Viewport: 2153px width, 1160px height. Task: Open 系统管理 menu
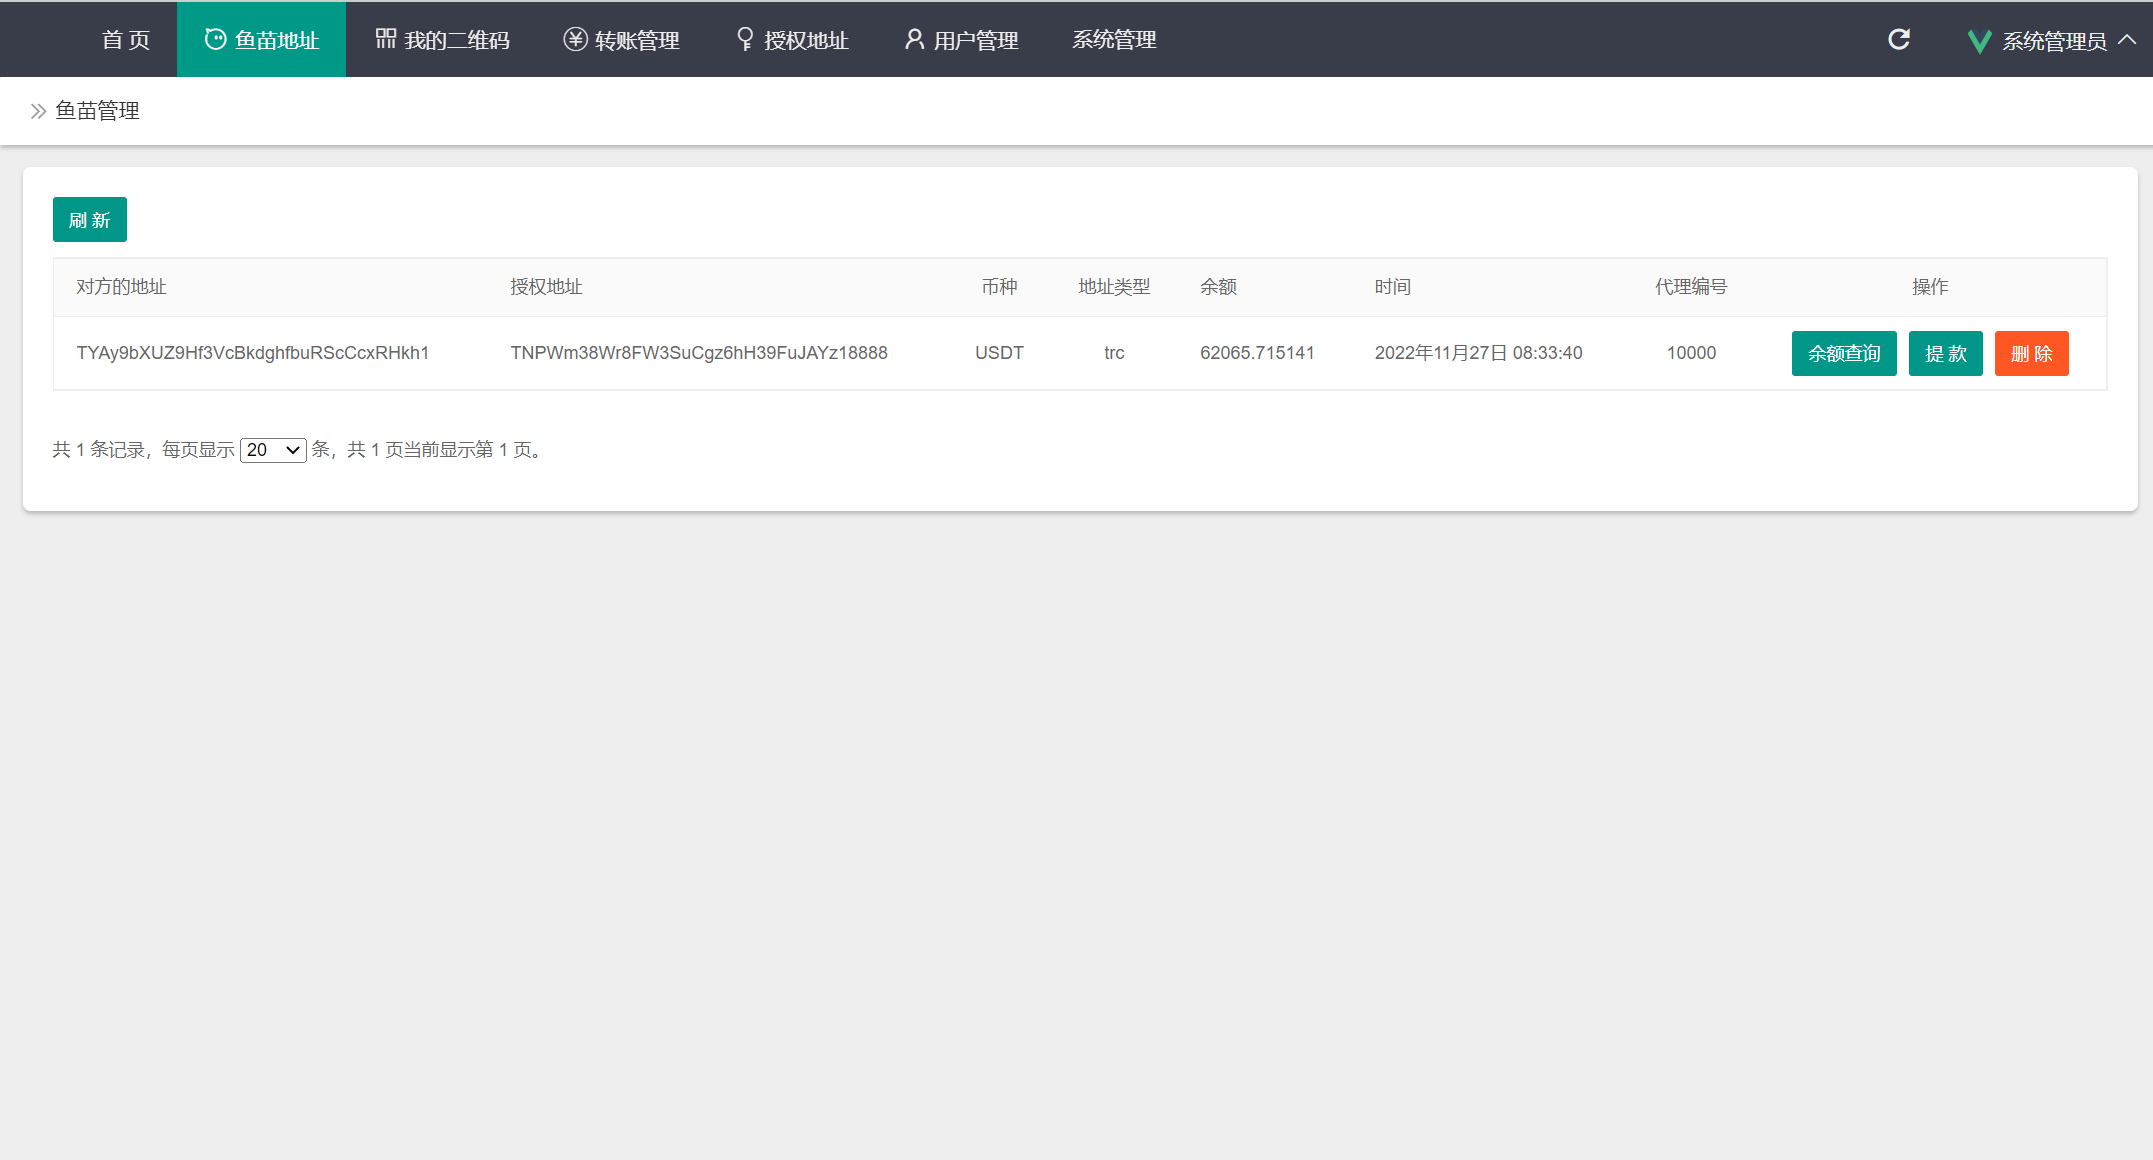pyautogui.click(x=1115, y=40)
